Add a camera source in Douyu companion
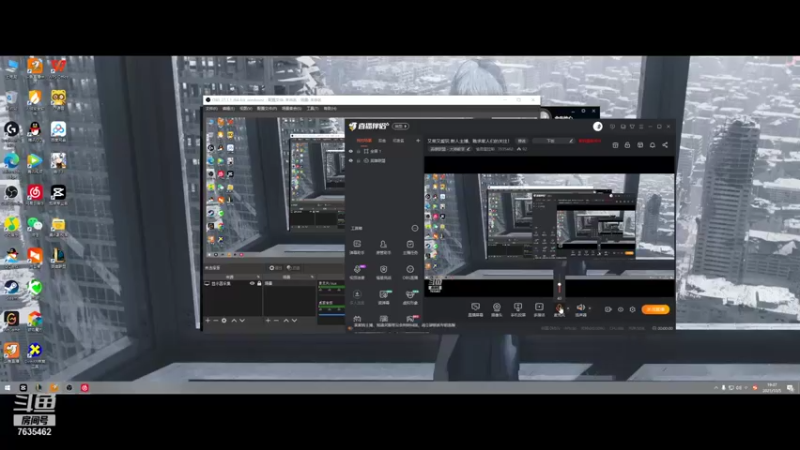Image resolution: width=800 pixels, height=450 pixels. [x=496, y=309]
